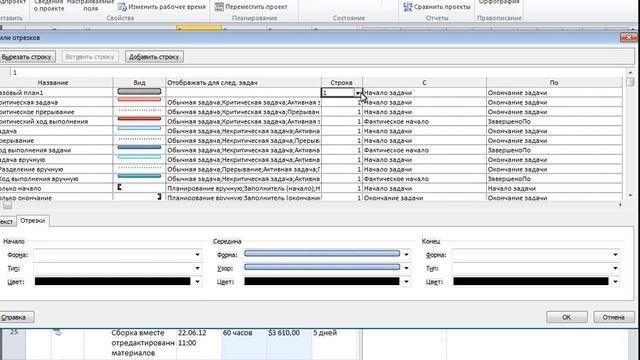This screenshot has width=640, height=360.
Task: Click the Move Project icon (Переместить проект)
Action: click(219, 7)
